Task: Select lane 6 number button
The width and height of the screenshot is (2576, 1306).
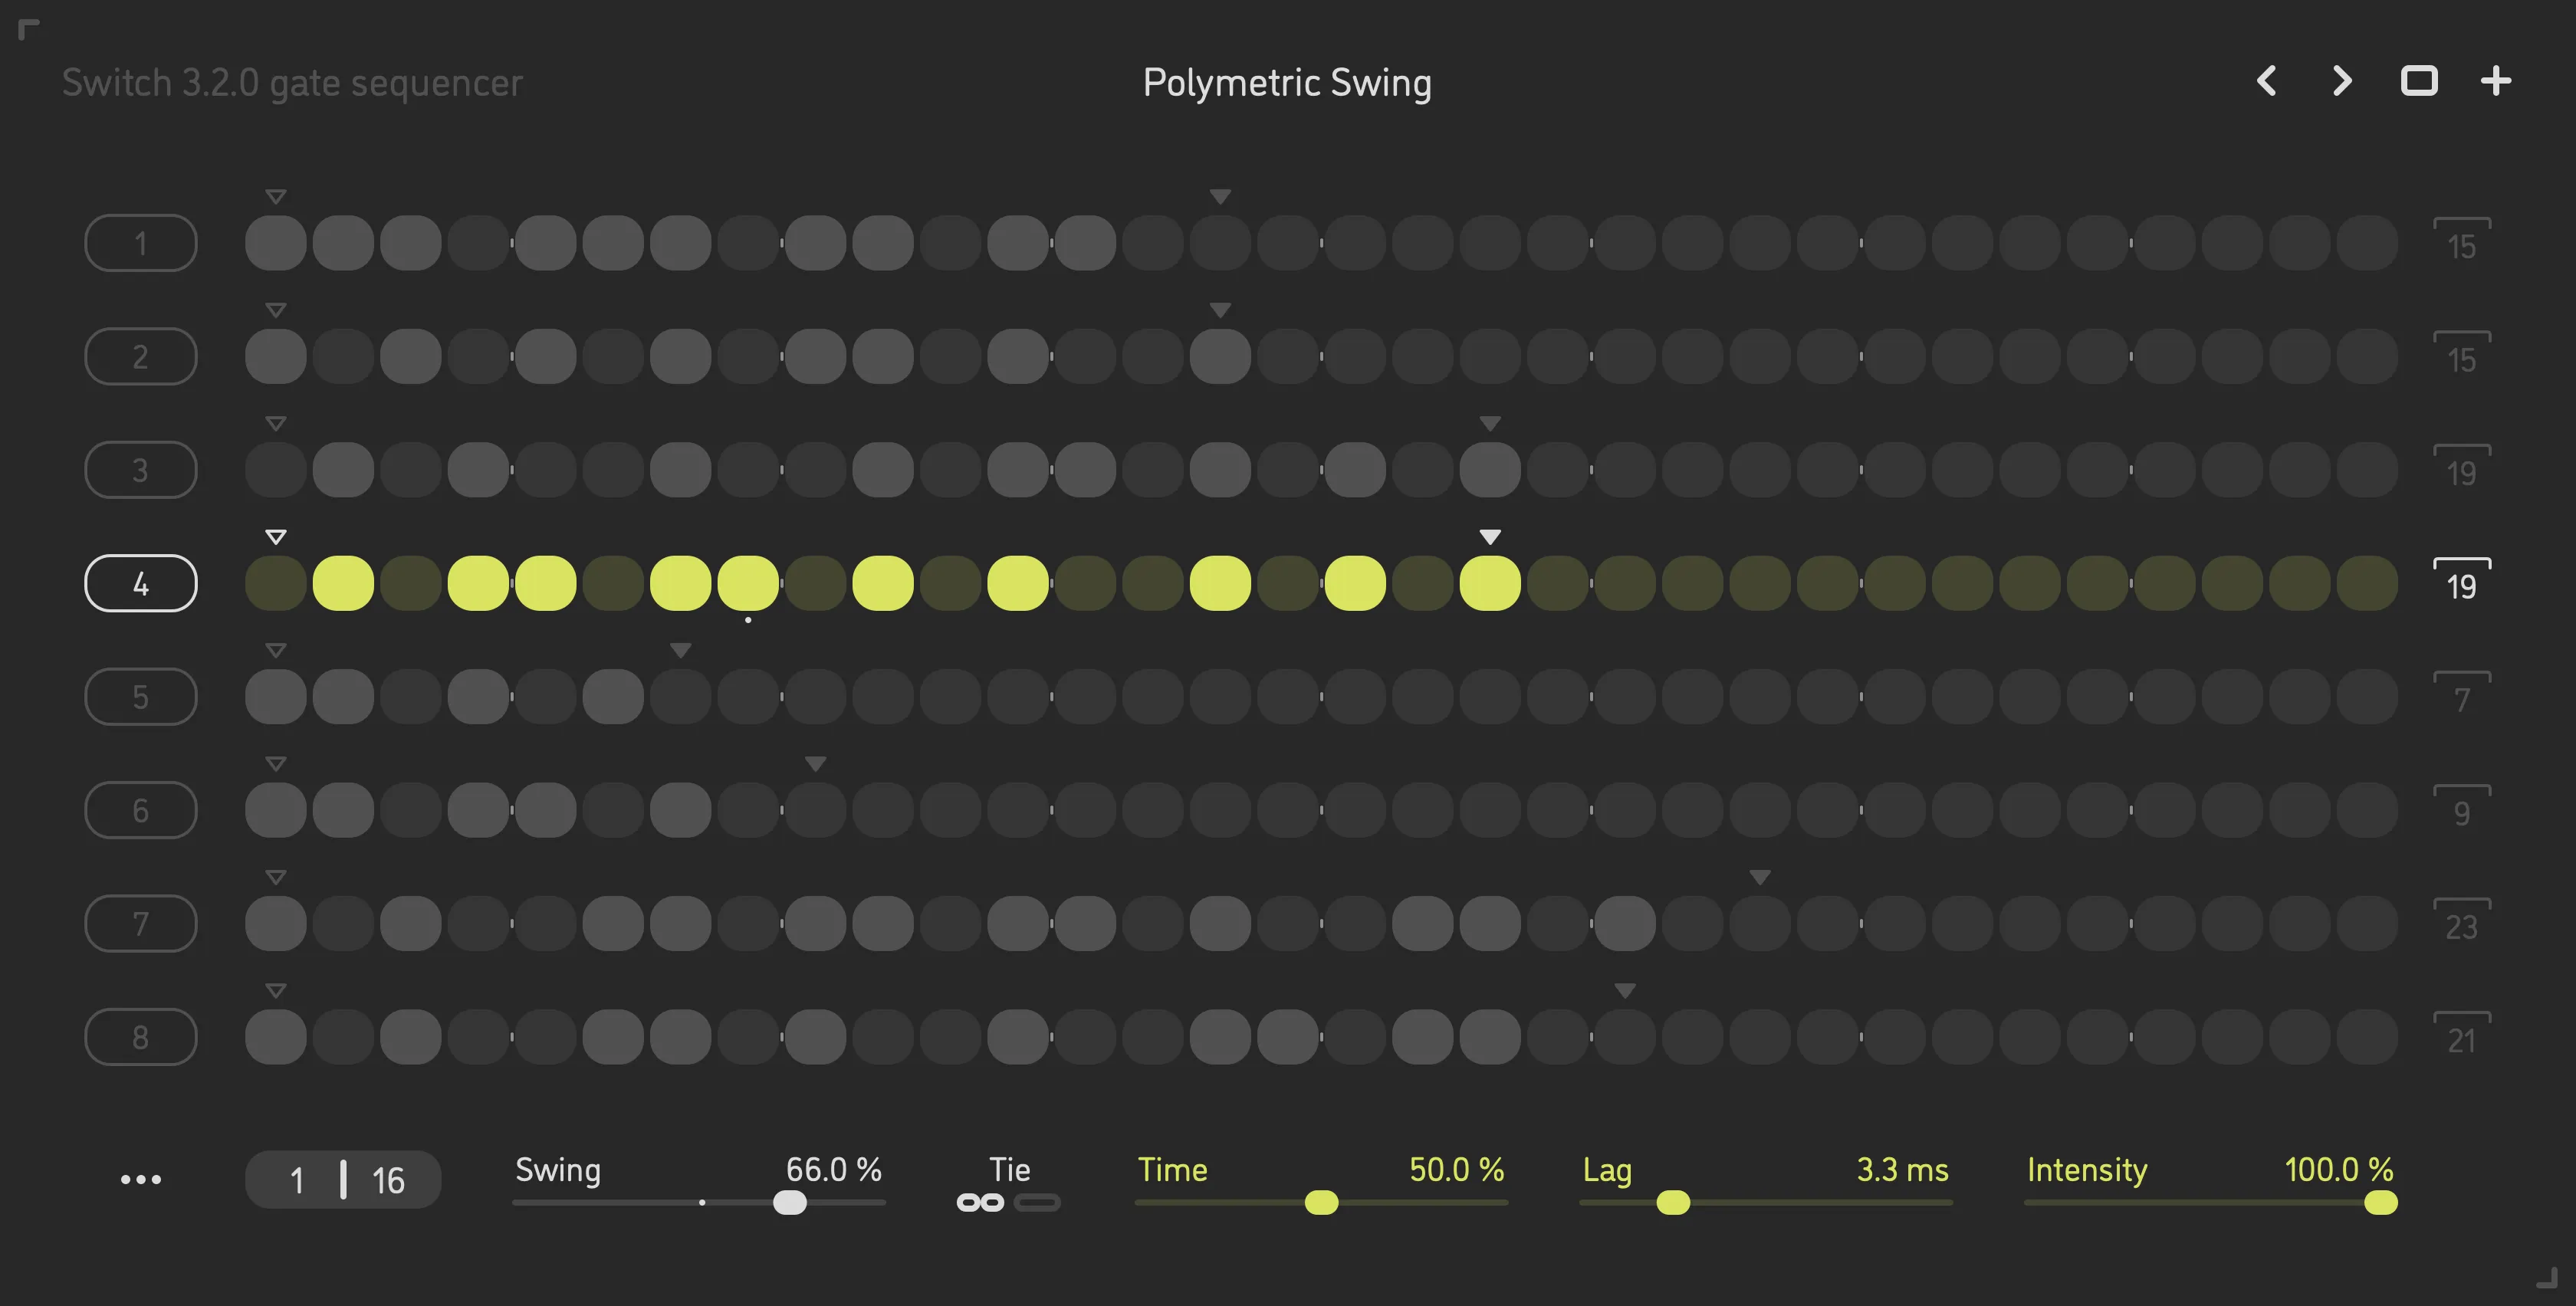Action: pos(141,810)
